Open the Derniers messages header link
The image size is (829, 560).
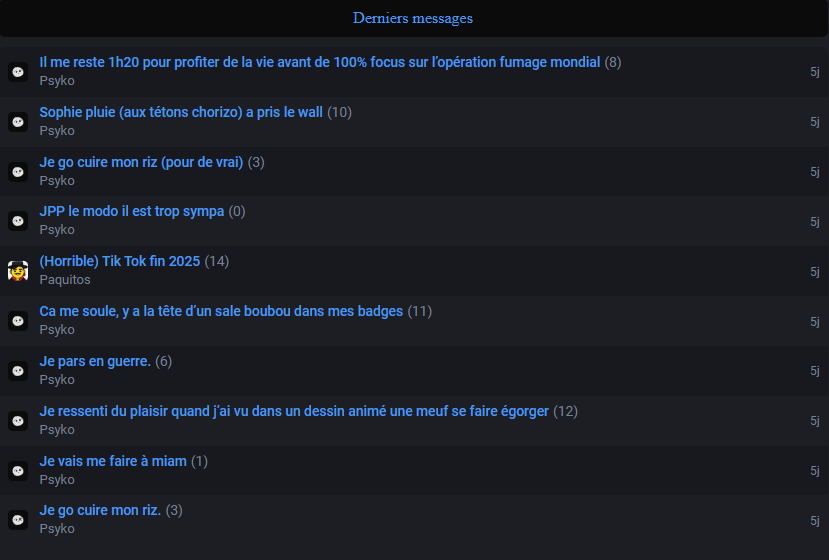[x=413, y=18]
